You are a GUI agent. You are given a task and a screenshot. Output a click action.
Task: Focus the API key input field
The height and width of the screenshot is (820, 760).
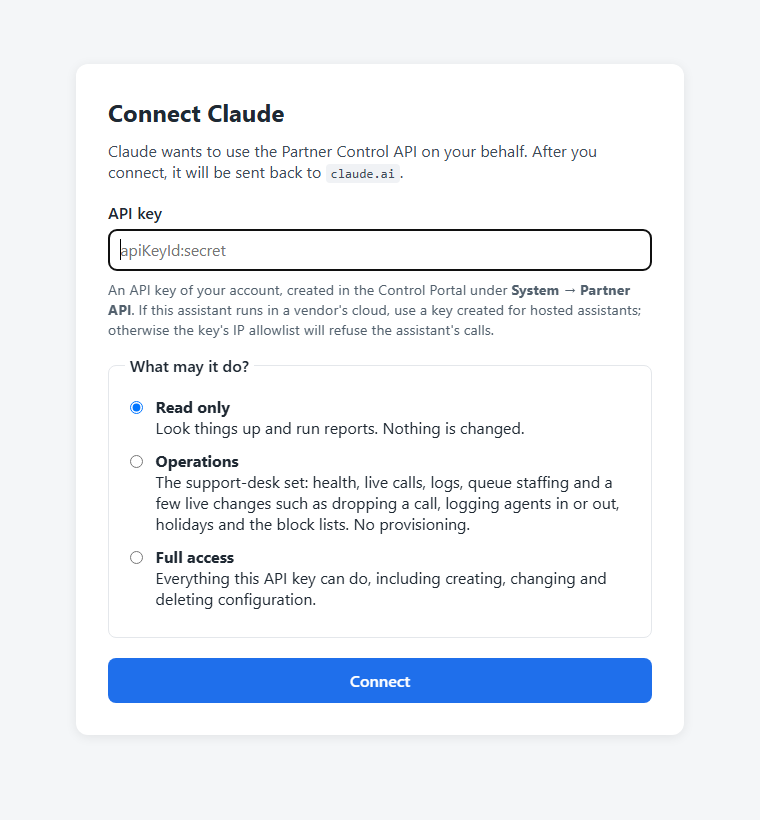380,250
